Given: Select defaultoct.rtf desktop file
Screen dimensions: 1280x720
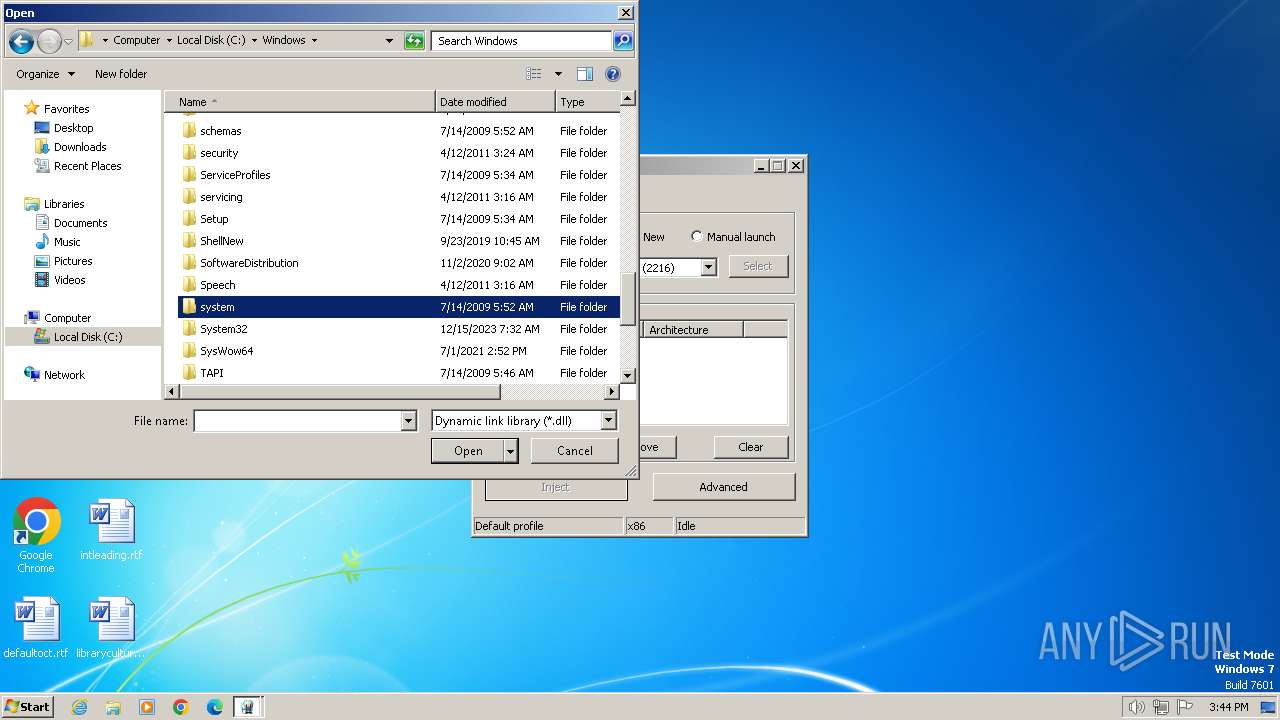Looking at the screenshot, I should point(36,628).
